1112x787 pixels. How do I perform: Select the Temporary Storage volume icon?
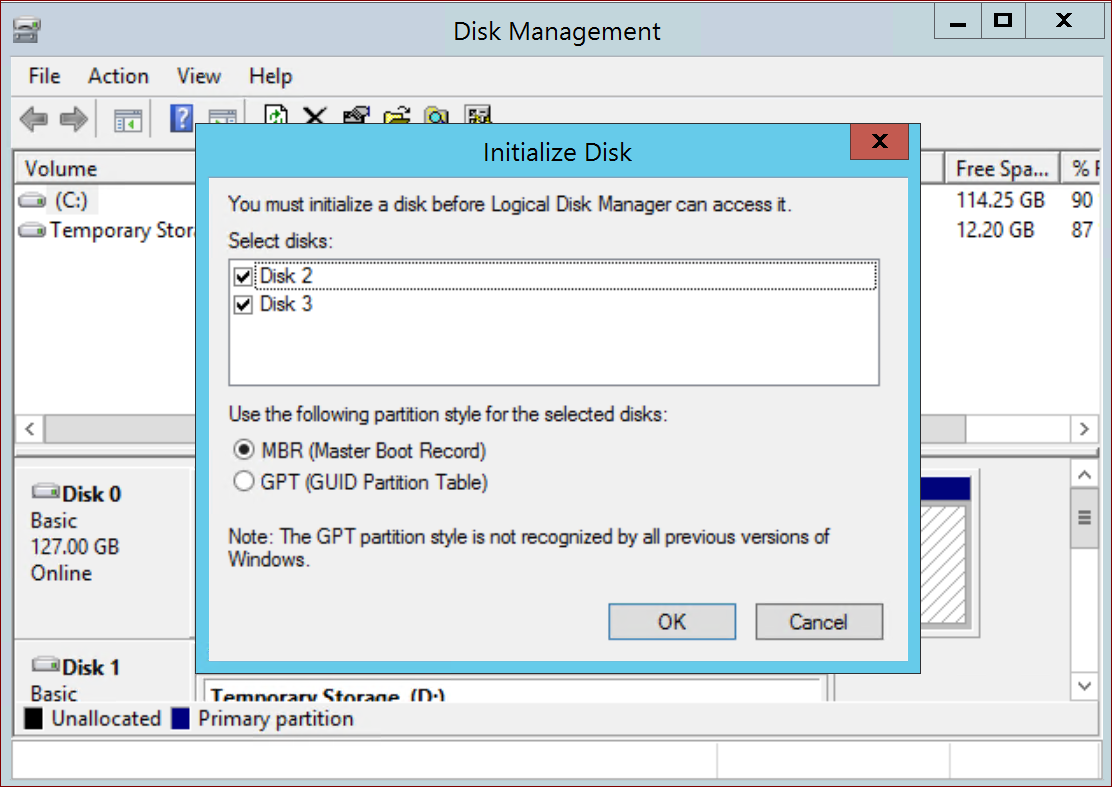33,231
